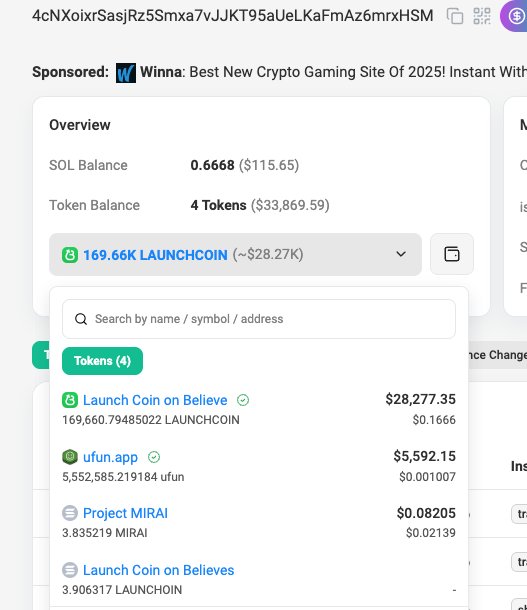Select the $0.08205 value

(426, 513)
